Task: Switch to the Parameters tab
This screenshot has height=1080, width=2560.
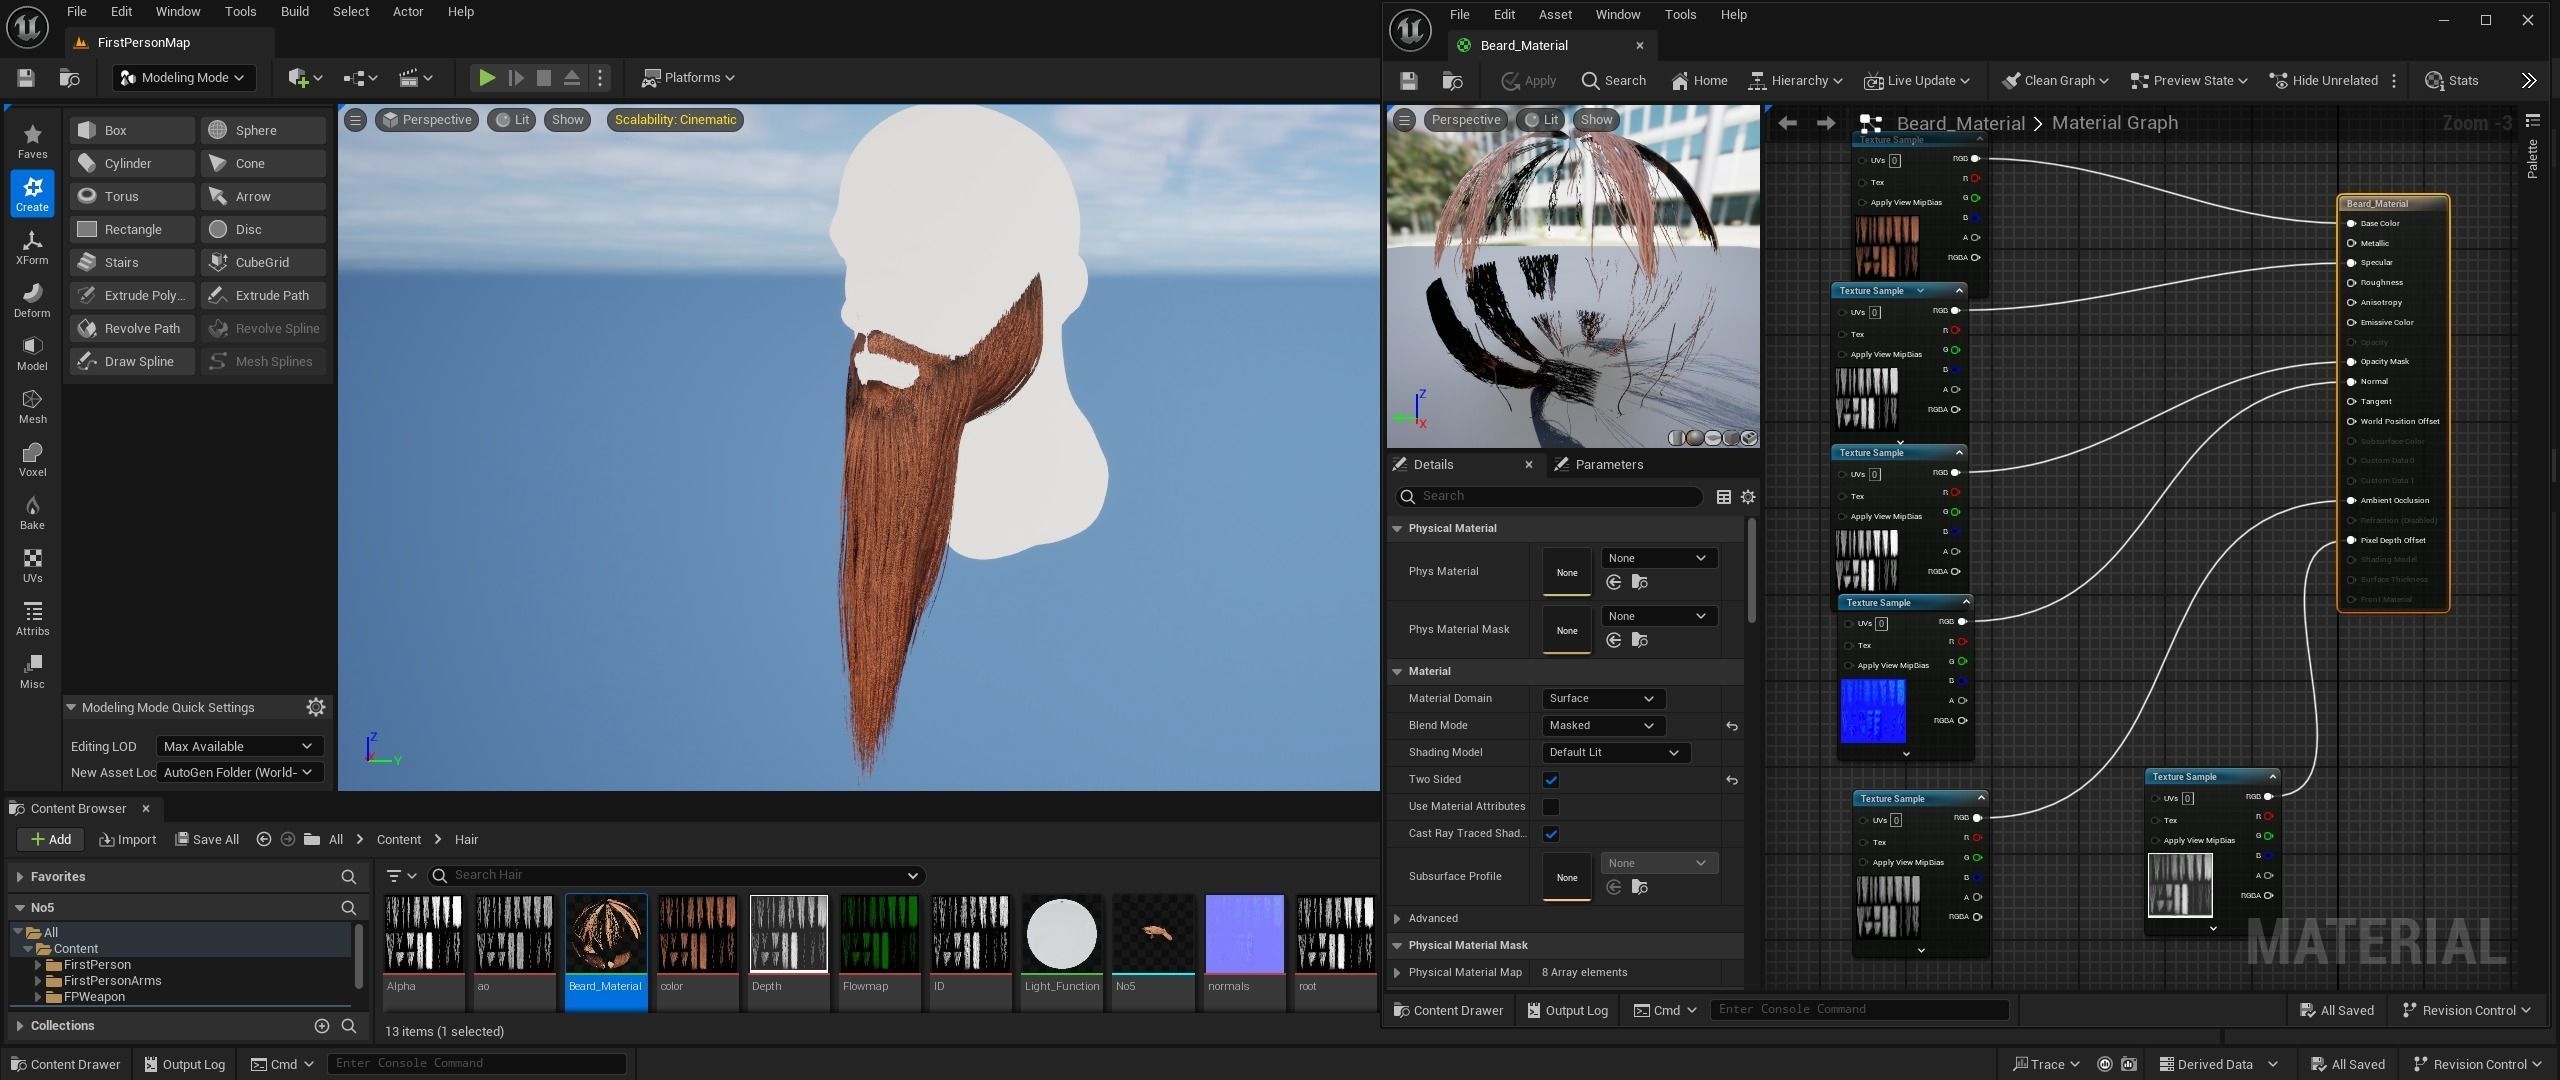Action: pos(1598,465)
